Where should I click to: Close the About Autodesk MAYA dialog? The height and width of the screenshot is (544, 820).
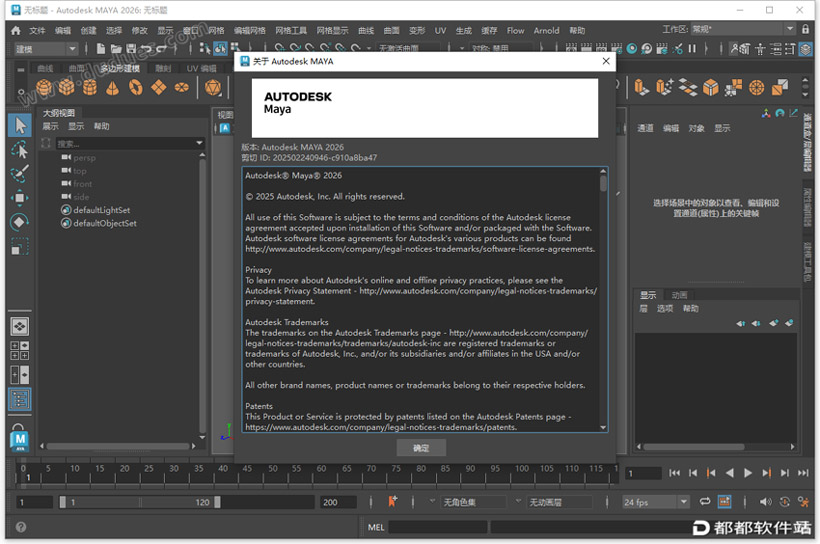tap(606, 61)
